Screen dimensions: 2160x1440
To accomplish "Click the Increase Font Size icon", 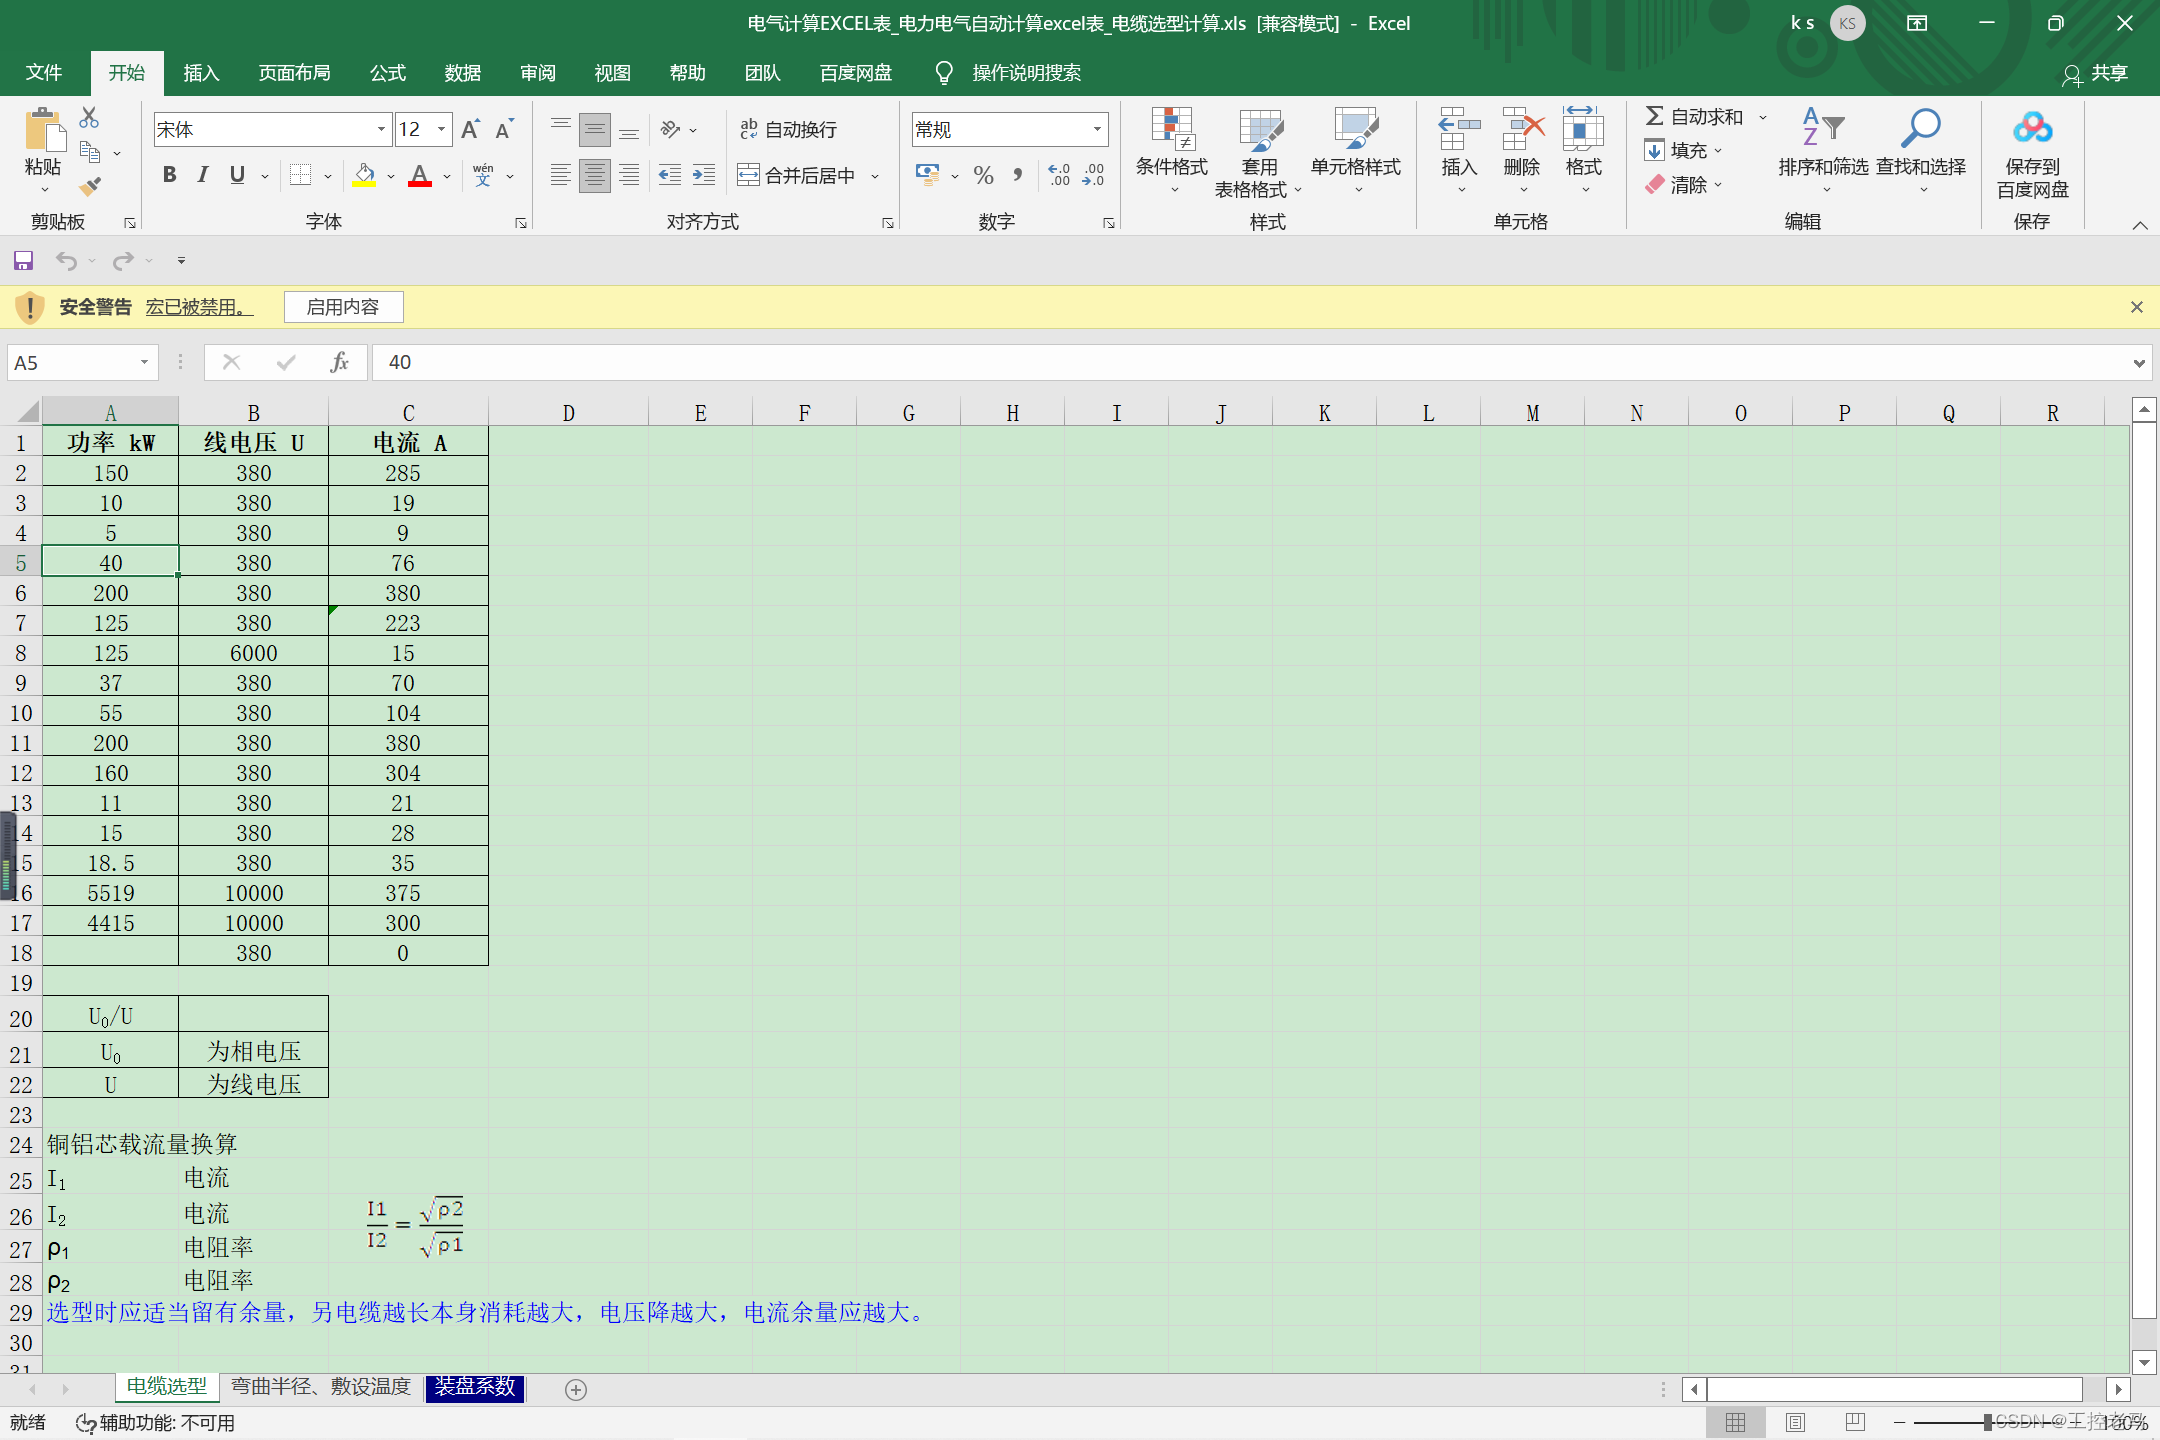I will coord(470,129).
